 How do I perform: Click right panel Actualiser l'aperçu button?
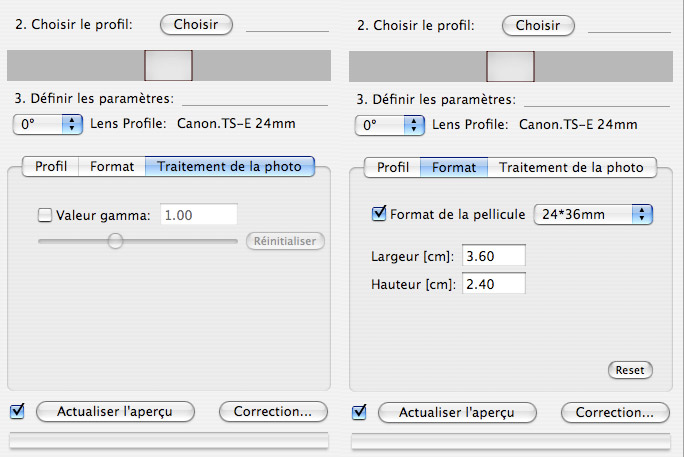(457, 413)
